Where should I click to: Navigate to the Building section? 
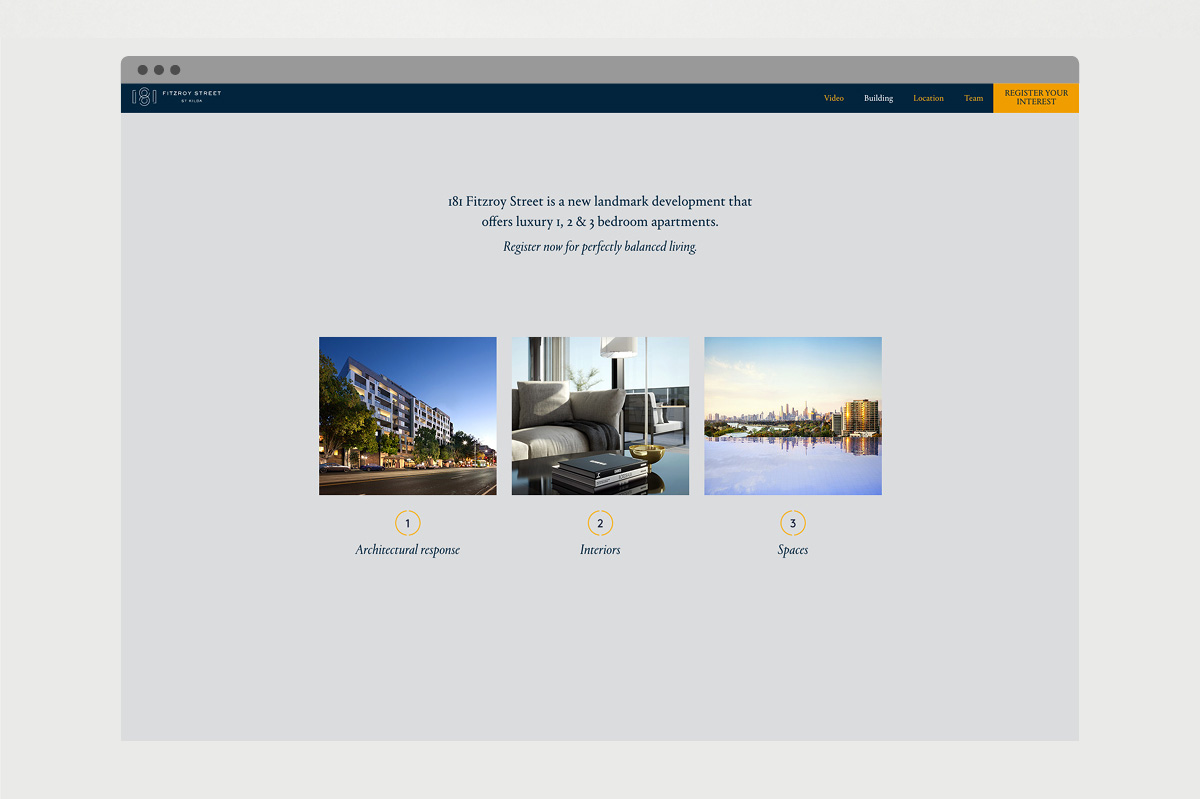878,98
